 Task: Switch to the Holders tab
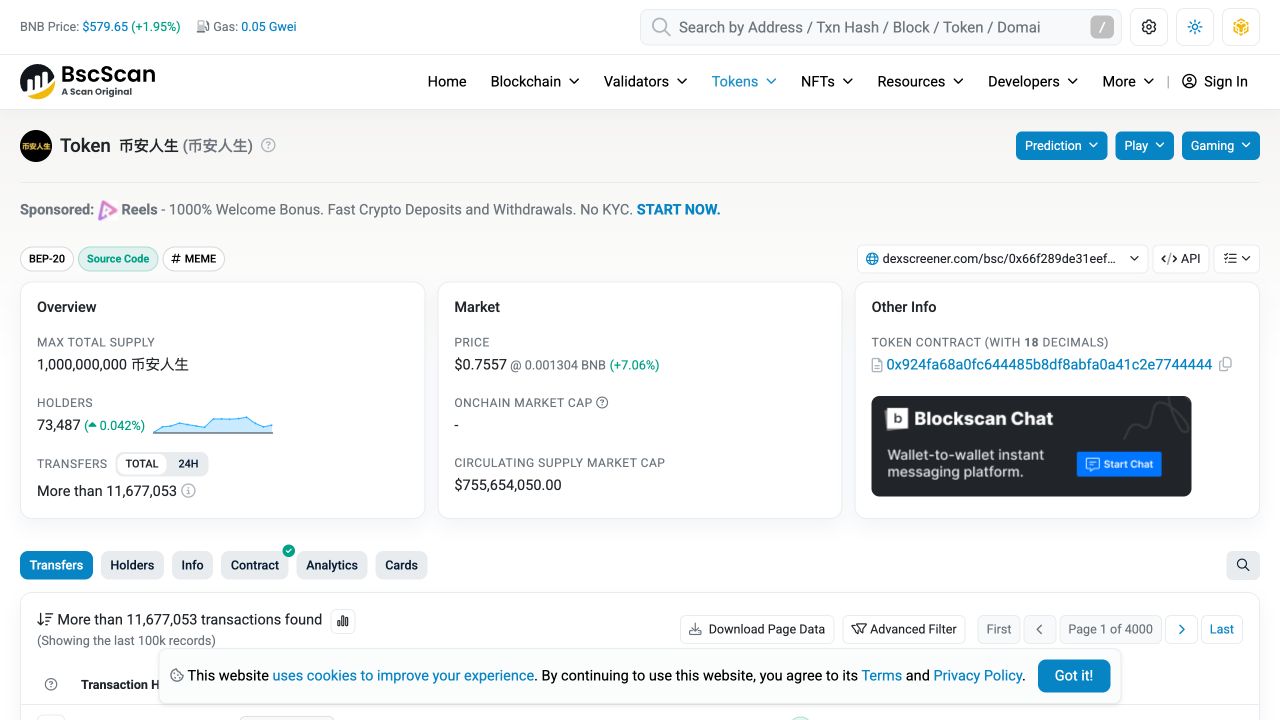pyautogui.click(x=132, y=565)
